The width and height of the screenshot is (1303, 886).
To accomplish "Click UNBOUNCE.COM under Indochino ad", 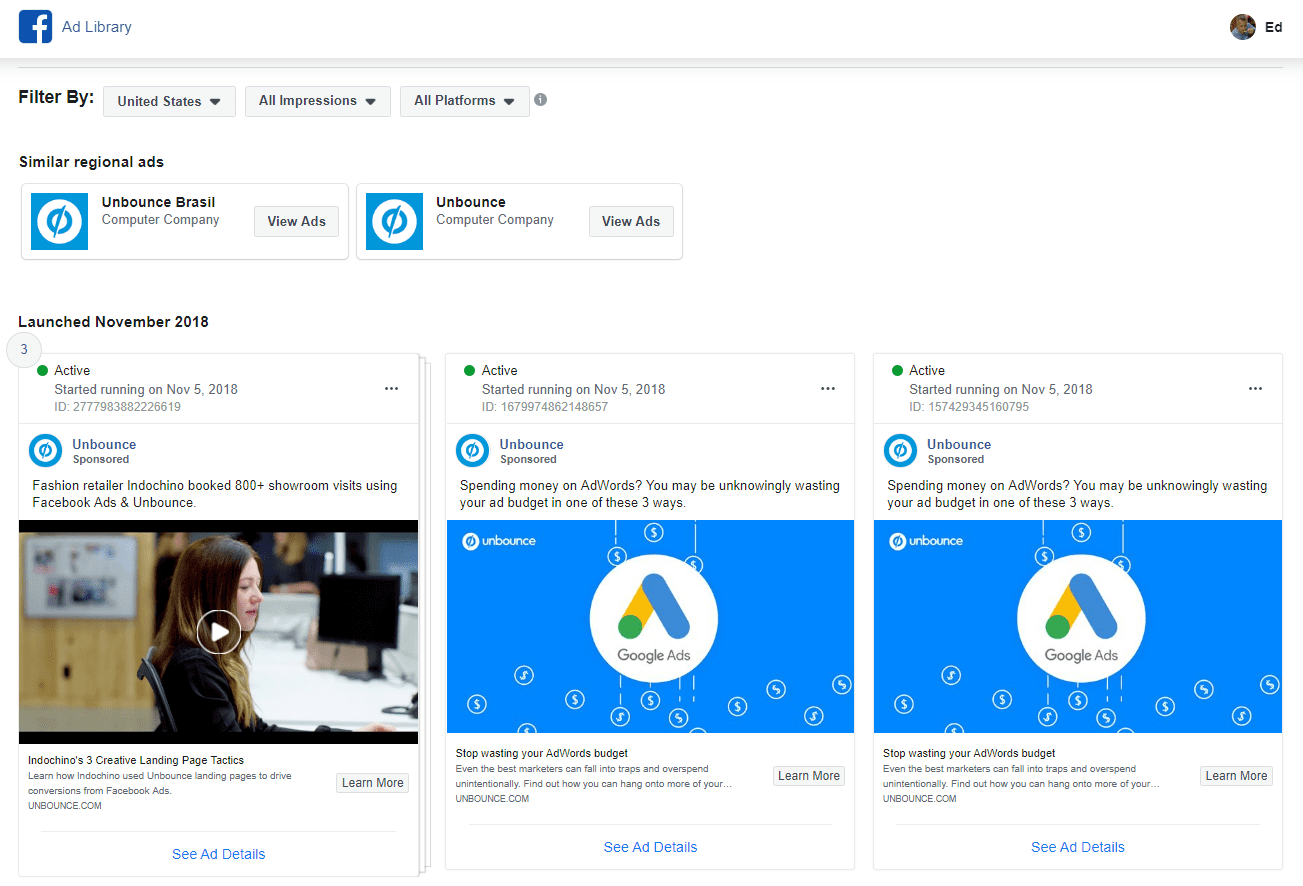I will click(x=65, y=806).
